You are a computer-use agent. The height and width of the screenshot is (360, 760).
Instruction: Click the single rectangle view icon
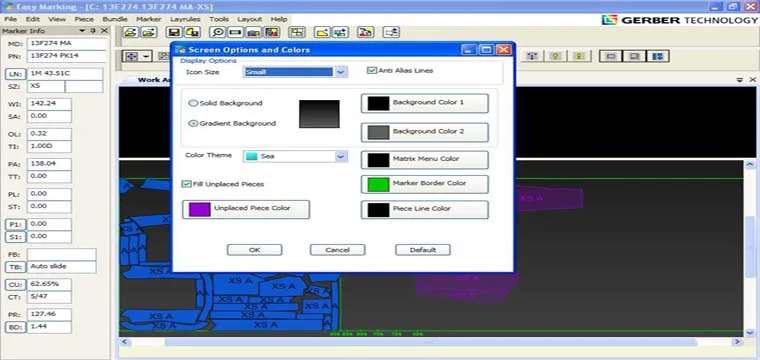coord(611,56)
